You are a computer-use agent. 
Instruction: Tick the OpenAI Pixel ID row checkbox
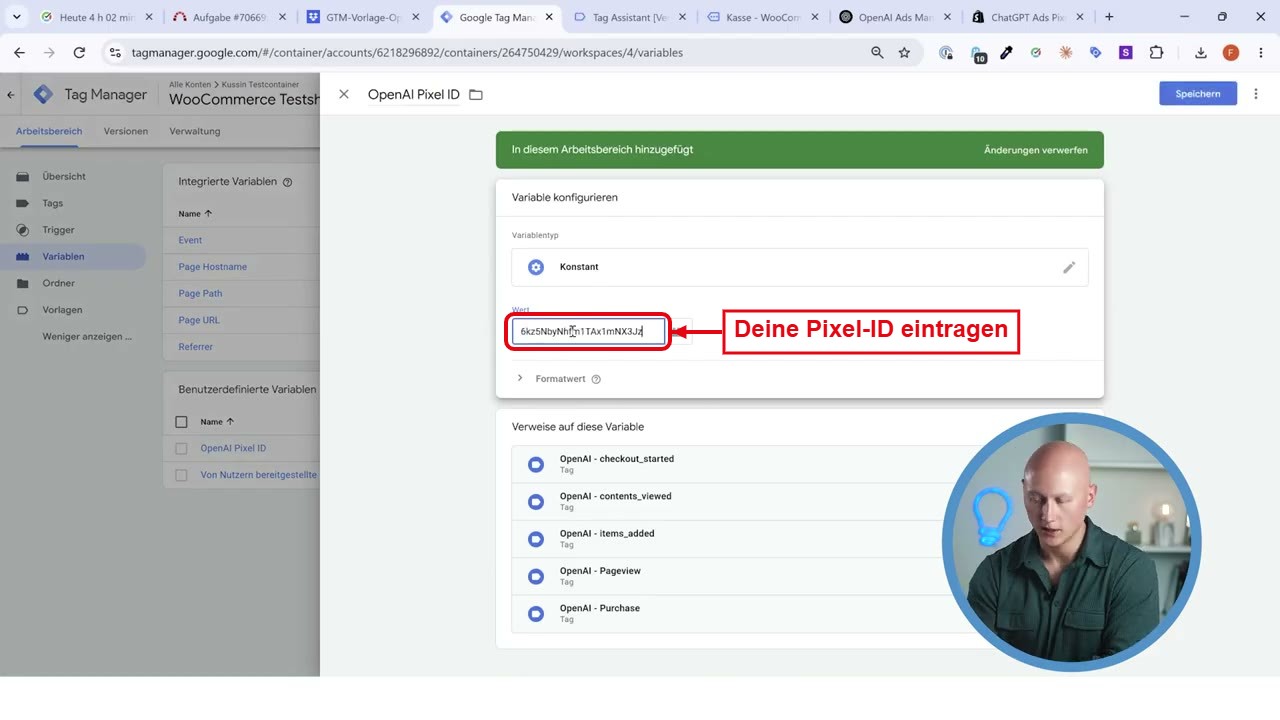click(181, 449)
